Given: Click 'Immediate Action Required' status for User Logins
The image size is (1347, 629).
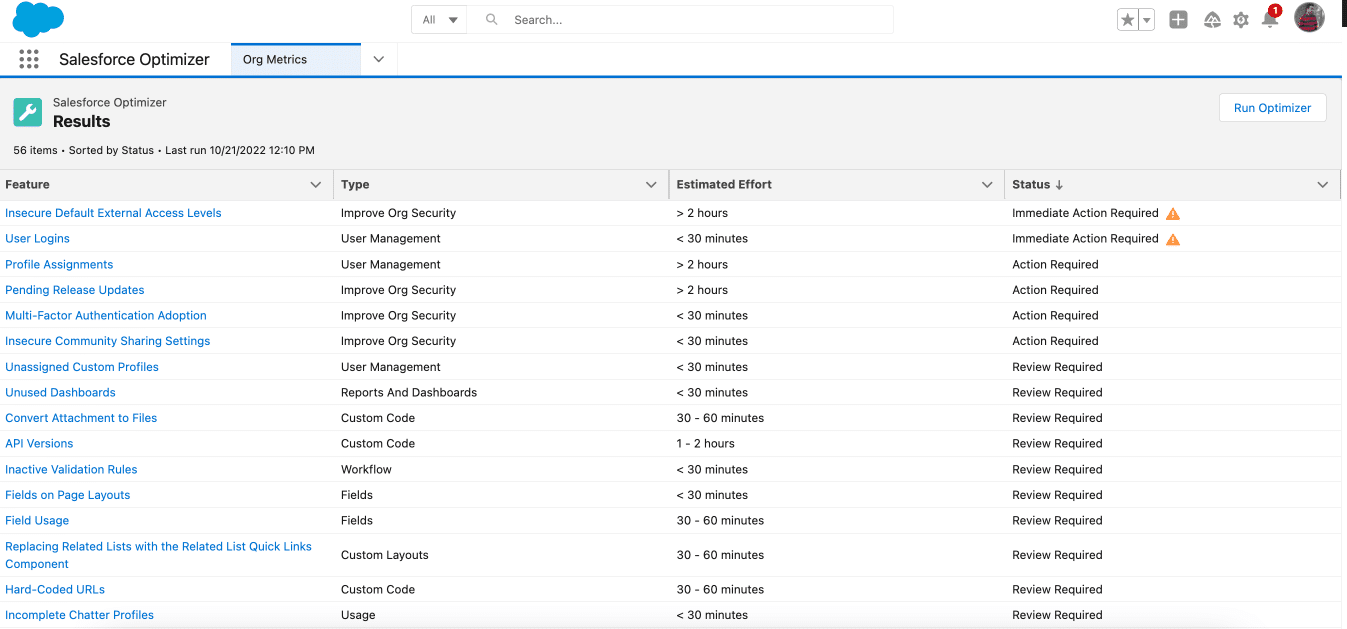Looking at the screenshot, I should [1085, 239].
